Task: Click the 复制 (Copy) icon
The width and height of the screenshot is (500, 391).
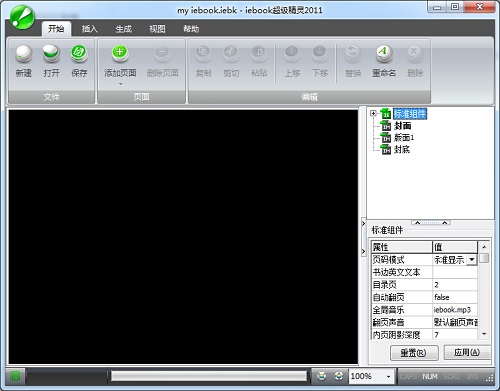Action: click(x=203, y=54)
